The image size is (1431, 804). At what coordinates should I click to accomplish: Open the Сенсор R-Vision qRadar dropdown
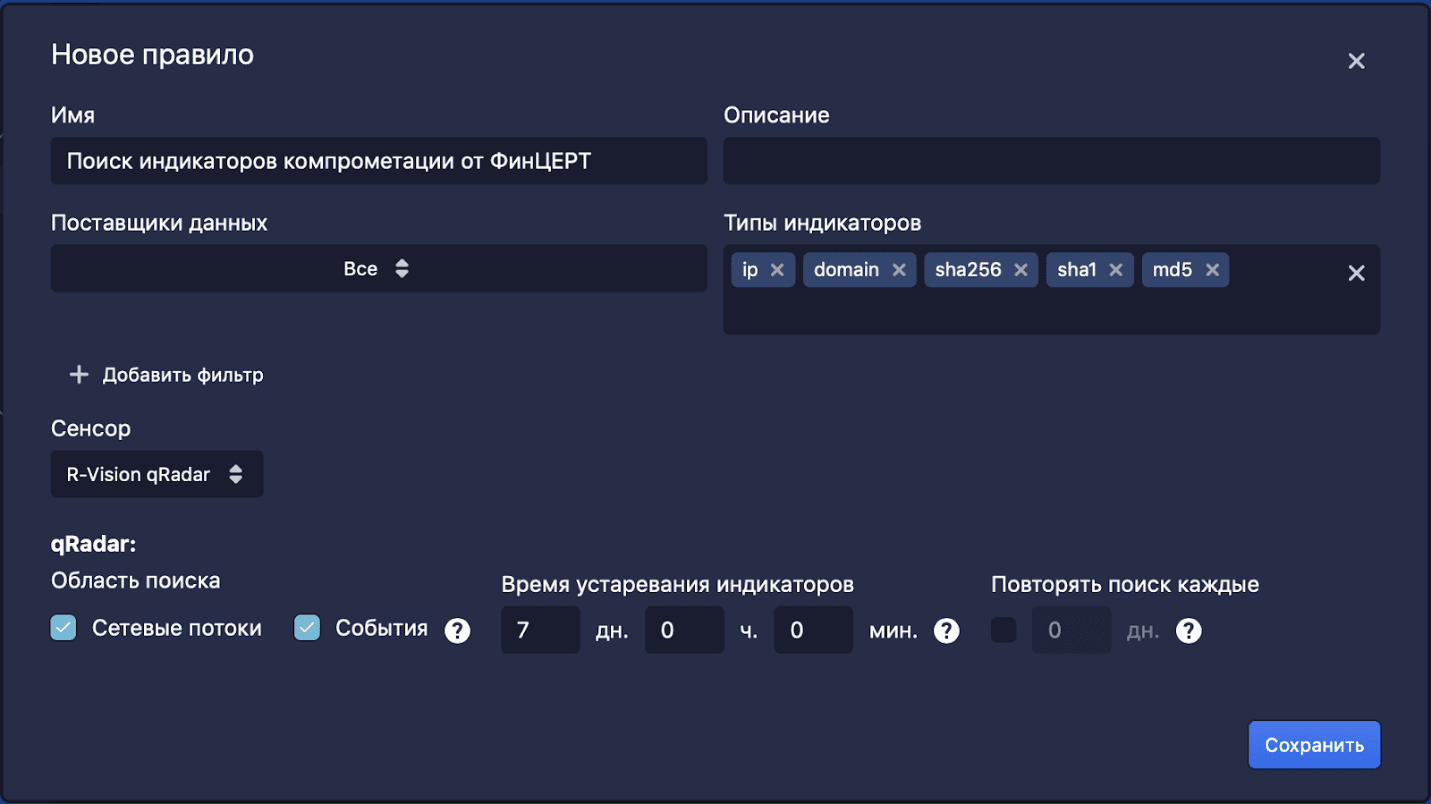pyautogui.click(x=157, y=474)
